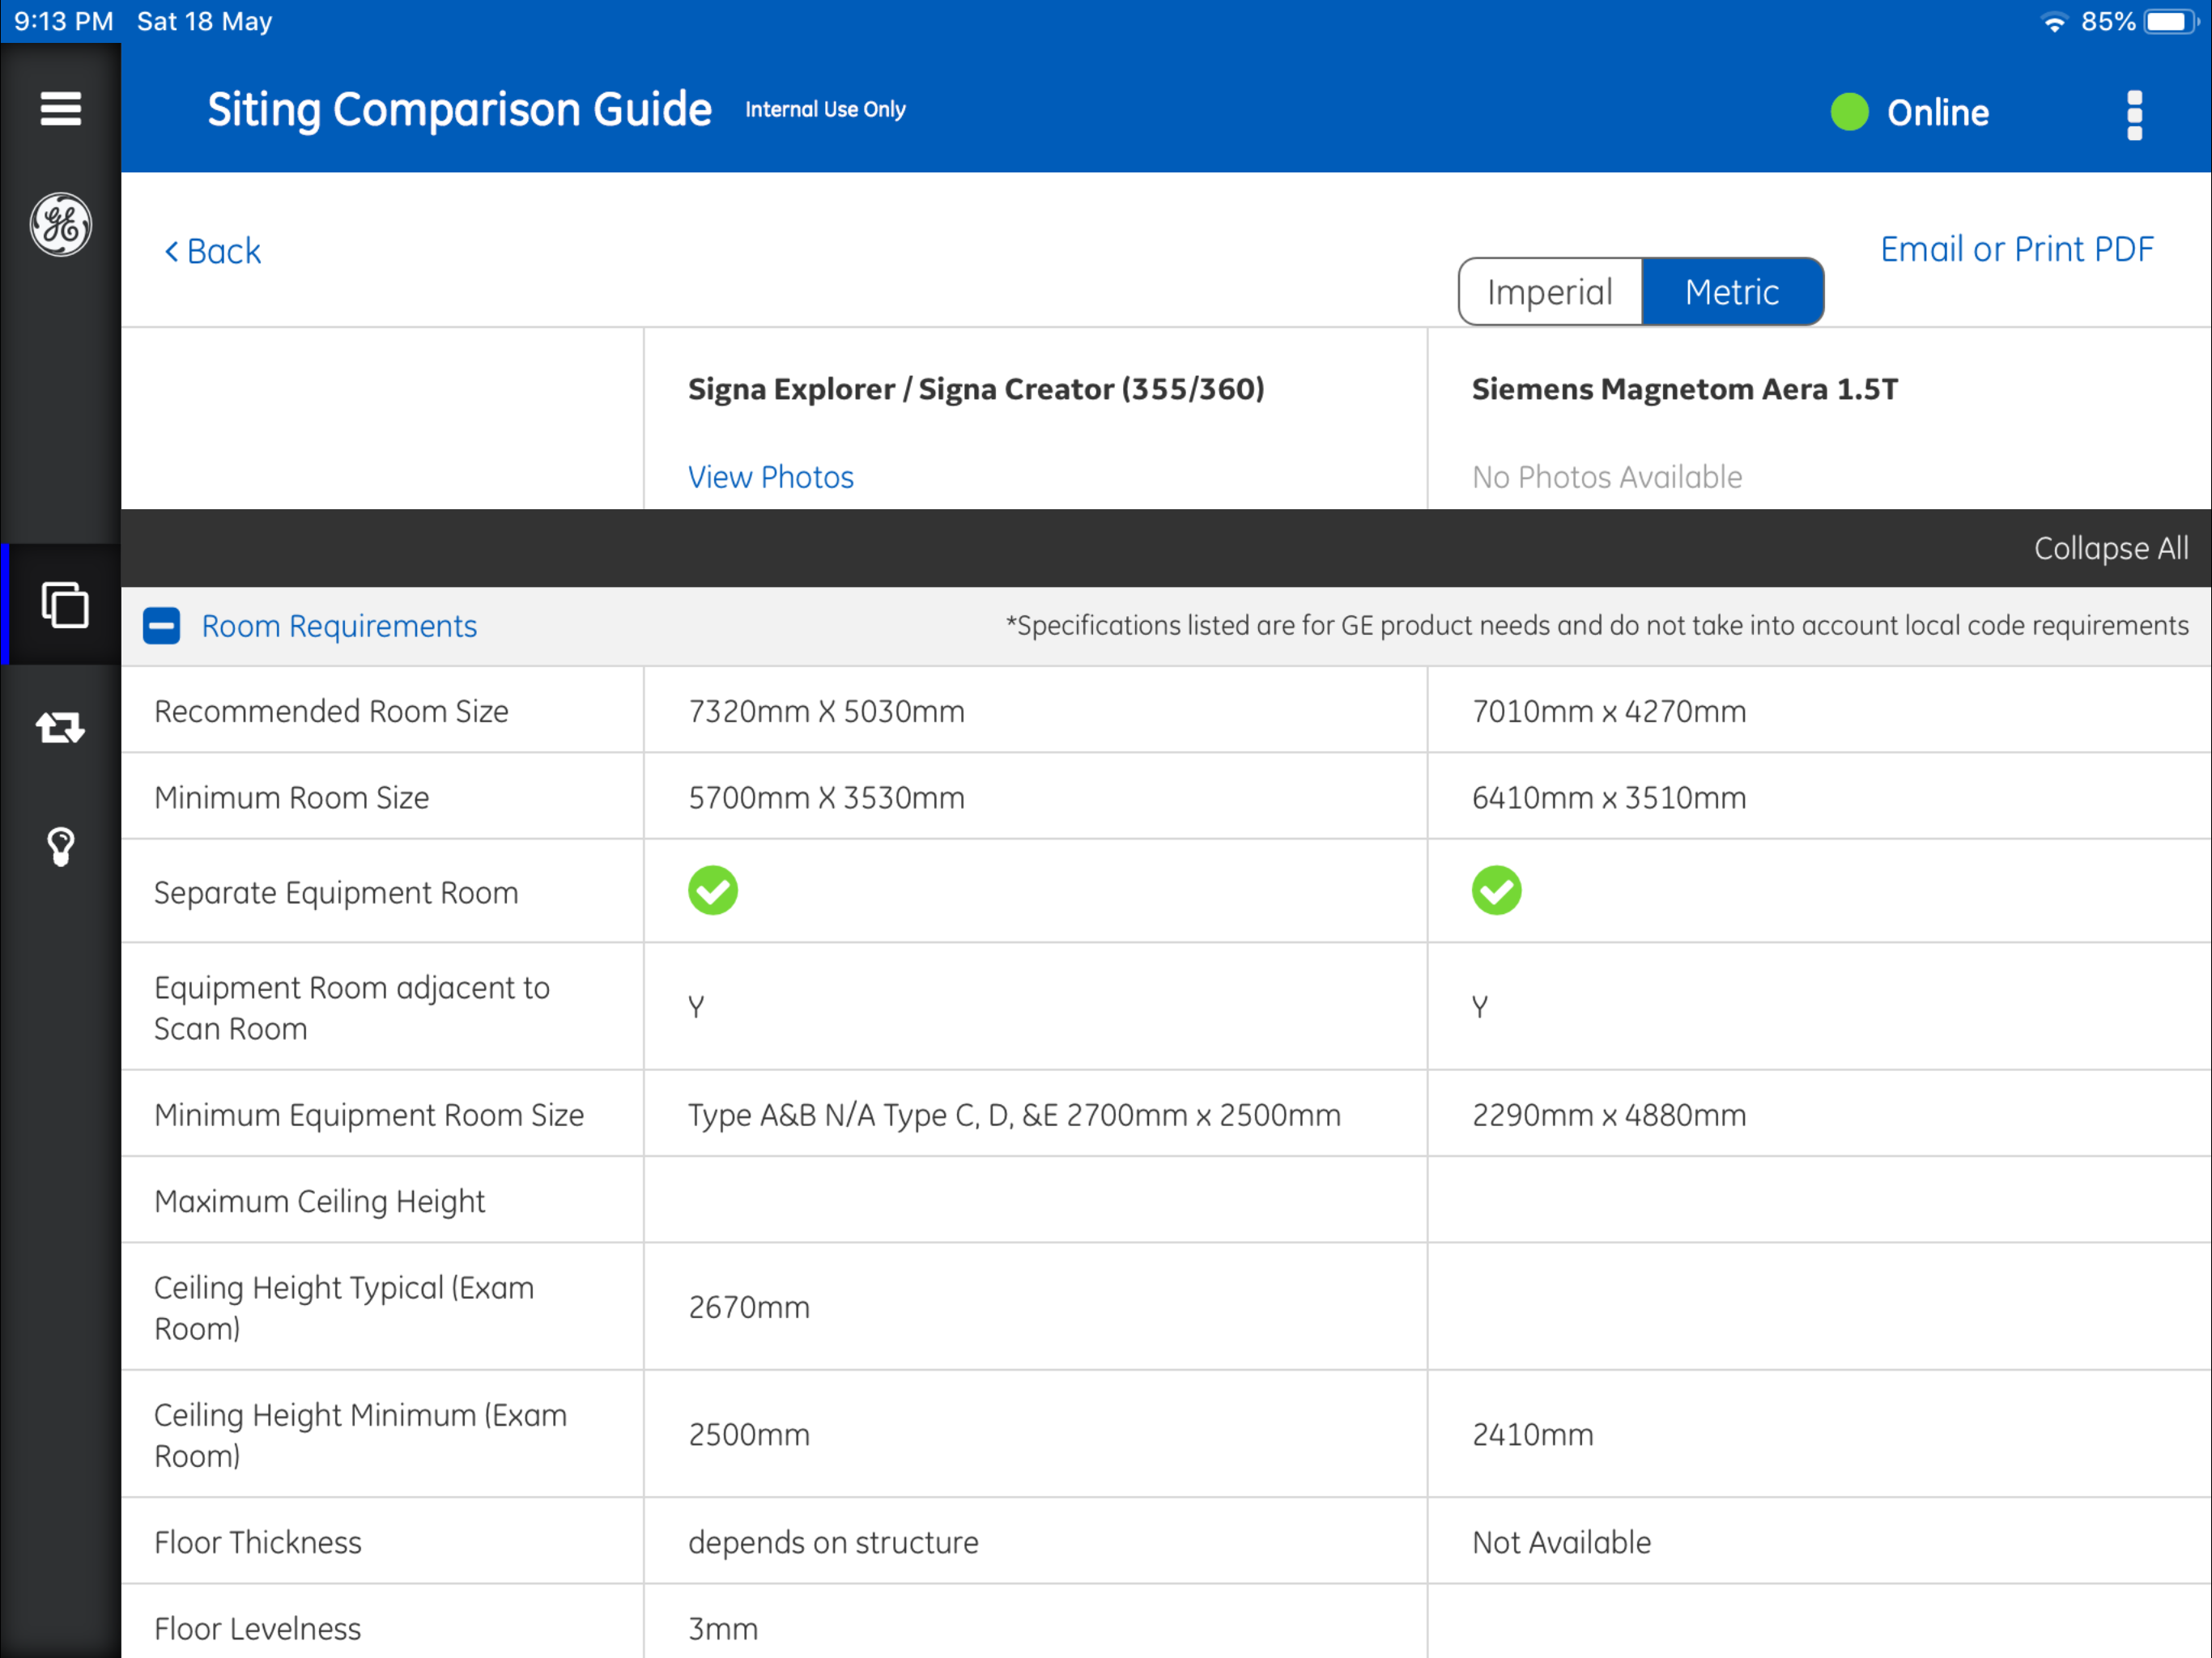Select the Minimum Equipment Room Size label
Screen dimensions: 2212x1658
pos(369,1115)
